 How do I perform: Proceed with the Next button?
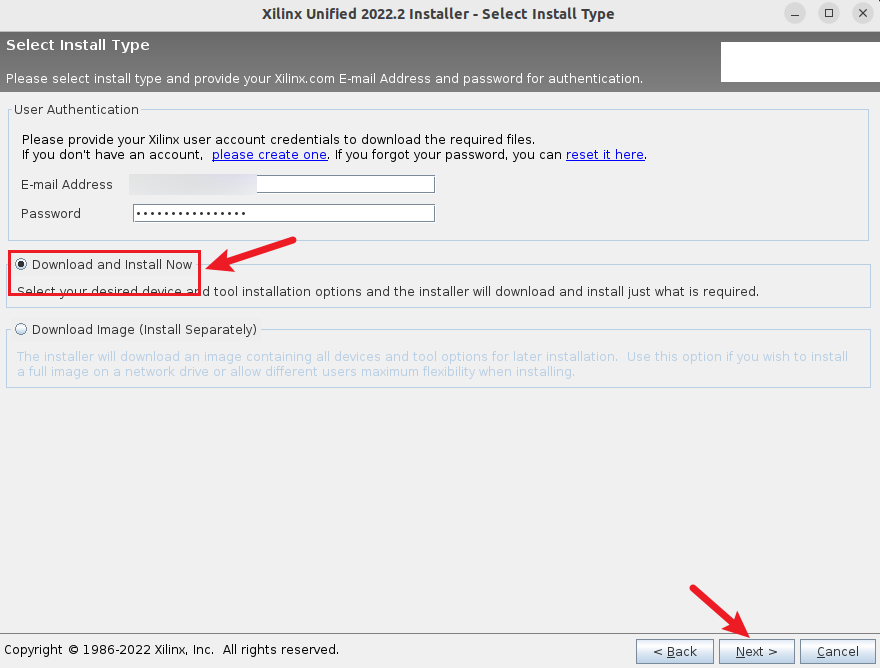coord(757,651)
